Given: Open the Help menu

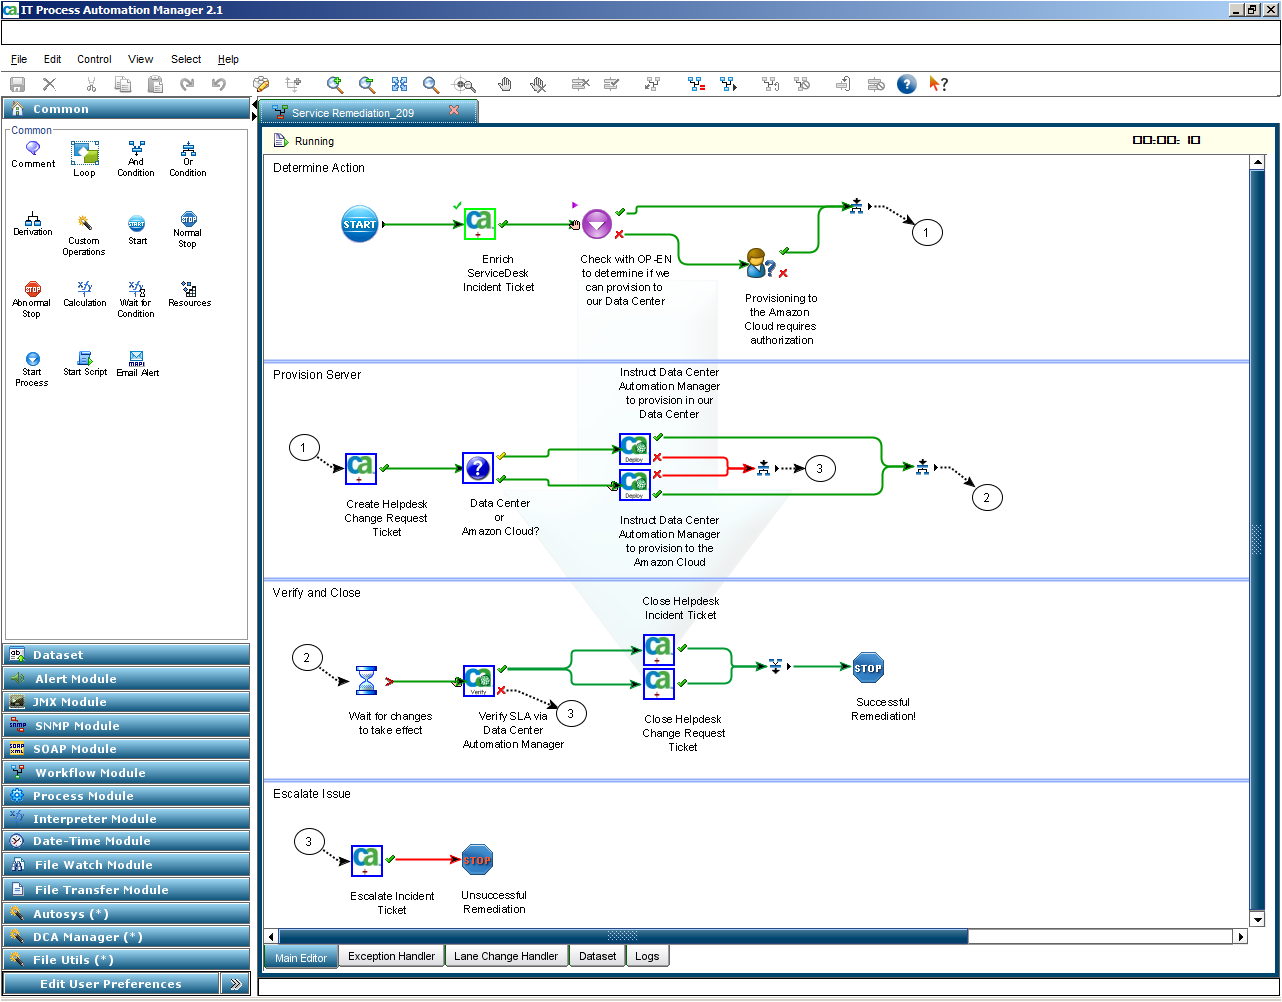Looking at the screenshot, I should pyautogui.click(x=228, y=60).
